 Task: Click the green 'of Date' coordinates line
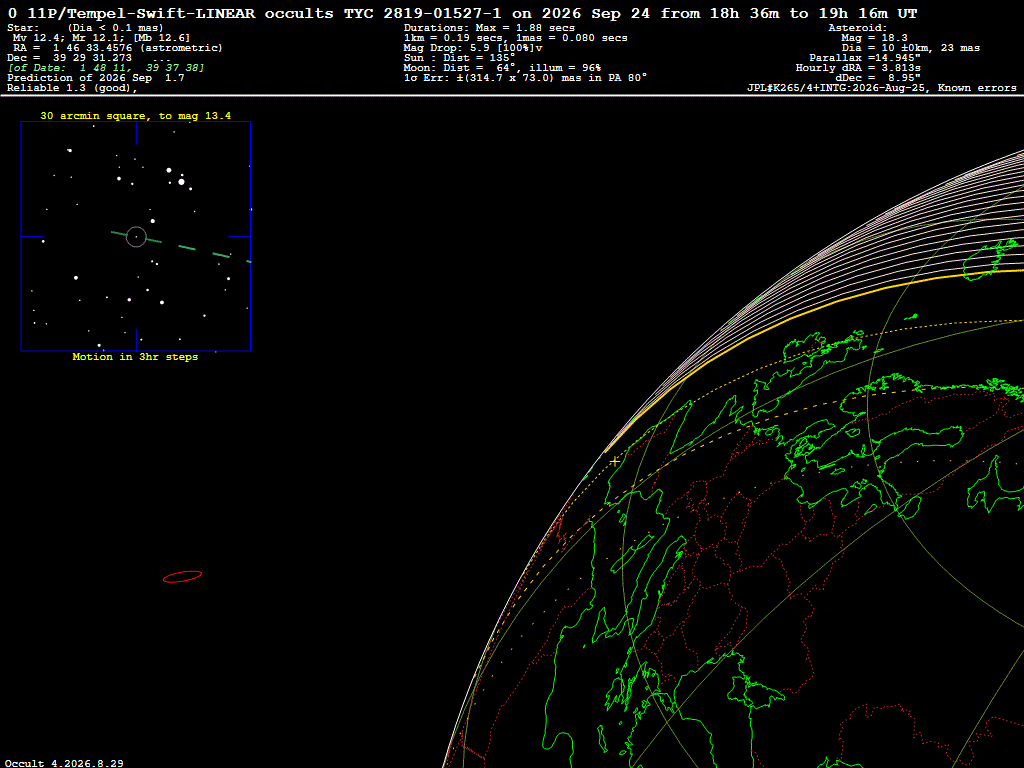[106, 67]
